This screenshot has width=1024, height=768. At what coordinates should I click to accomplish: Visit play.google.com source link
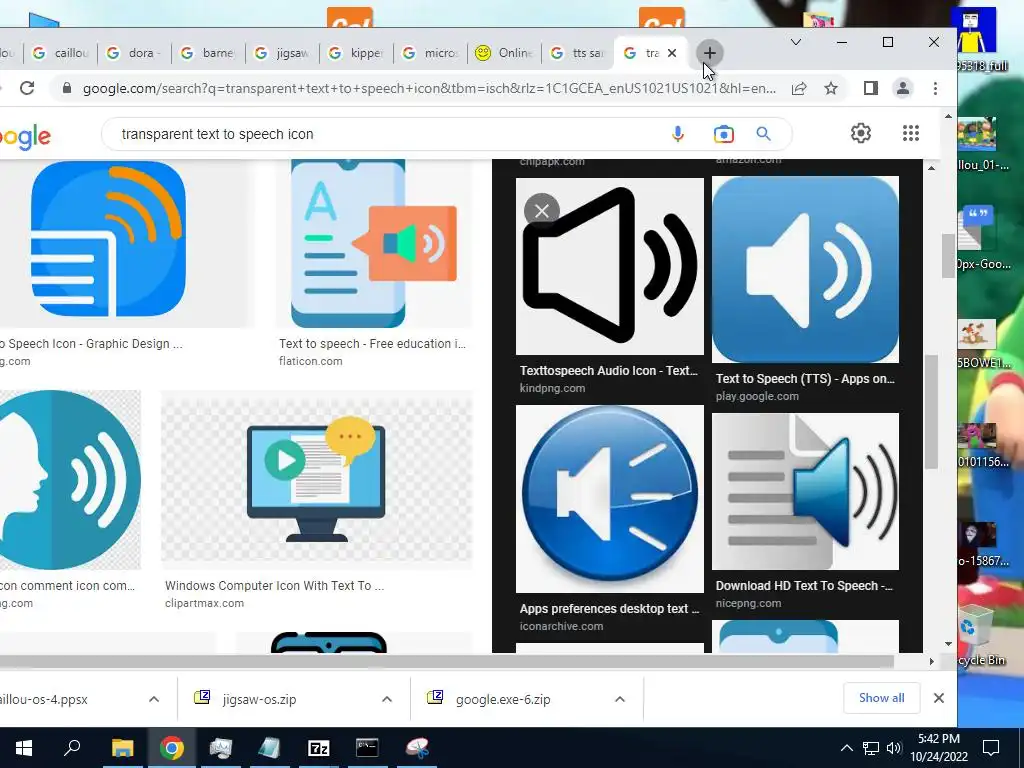(757, 396)
